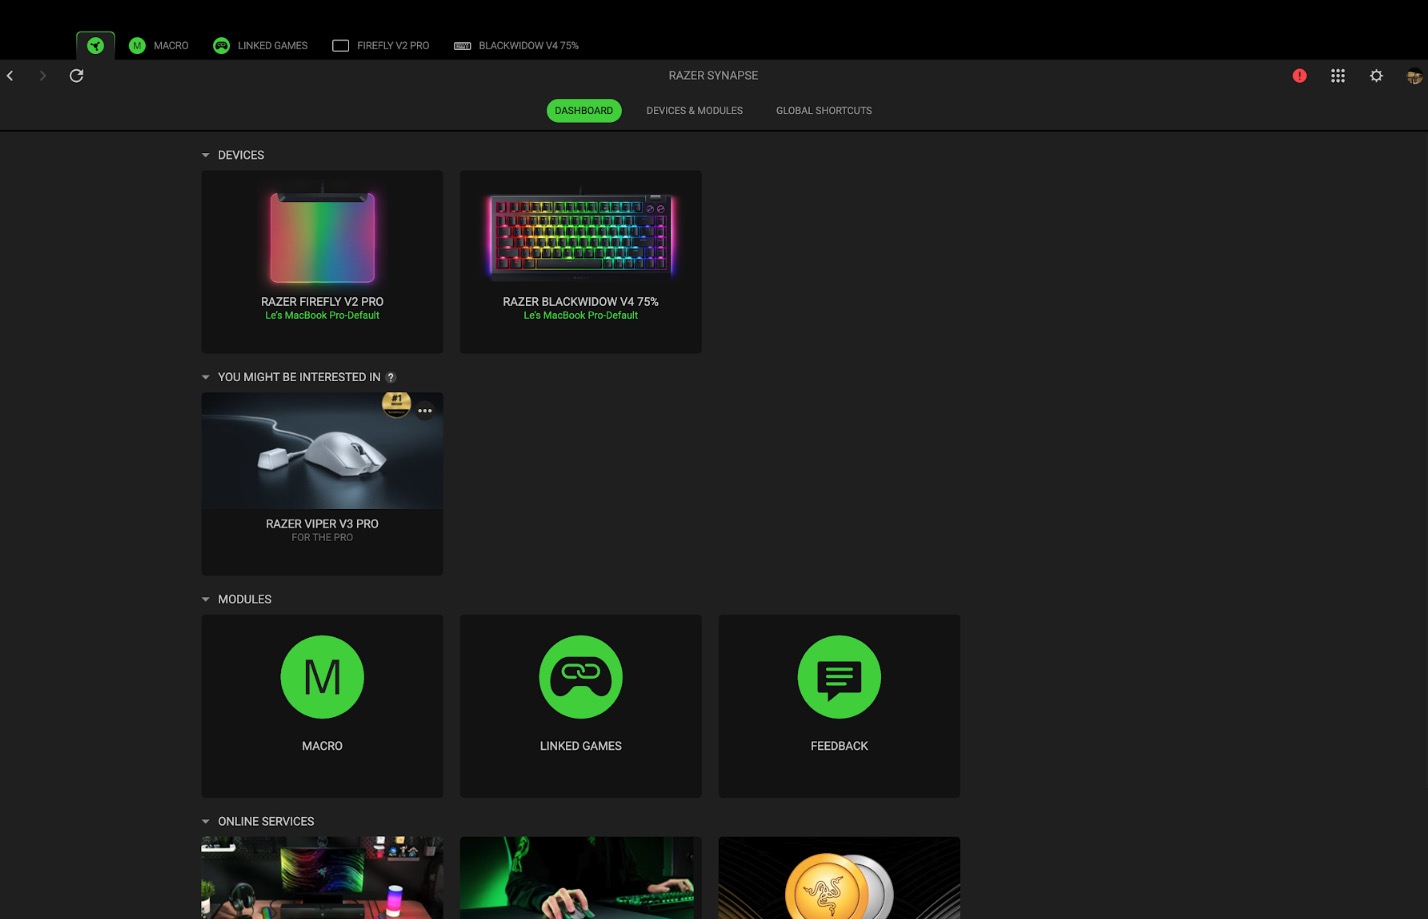Click the FOR THE PRO tagline
This screenshot has height=919, width=1428.
pyautogui.click(x=322, y=537)
